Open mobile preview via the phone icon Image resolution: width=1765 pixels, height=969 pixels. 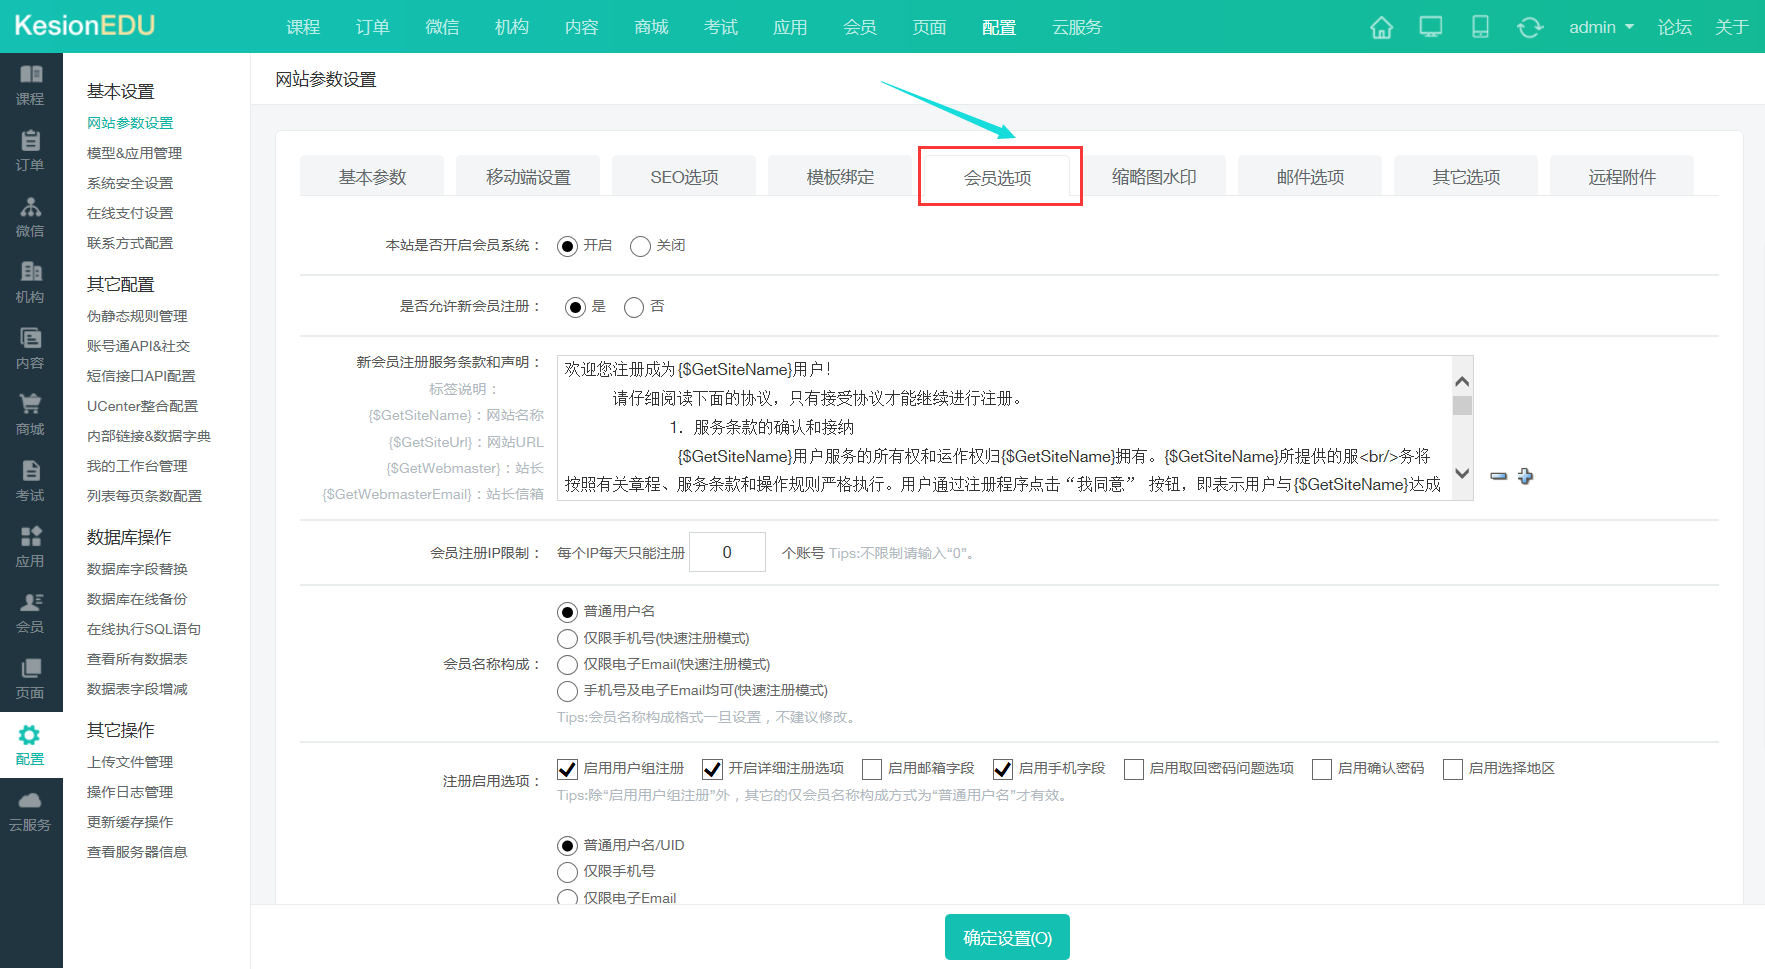[1480, 27]
